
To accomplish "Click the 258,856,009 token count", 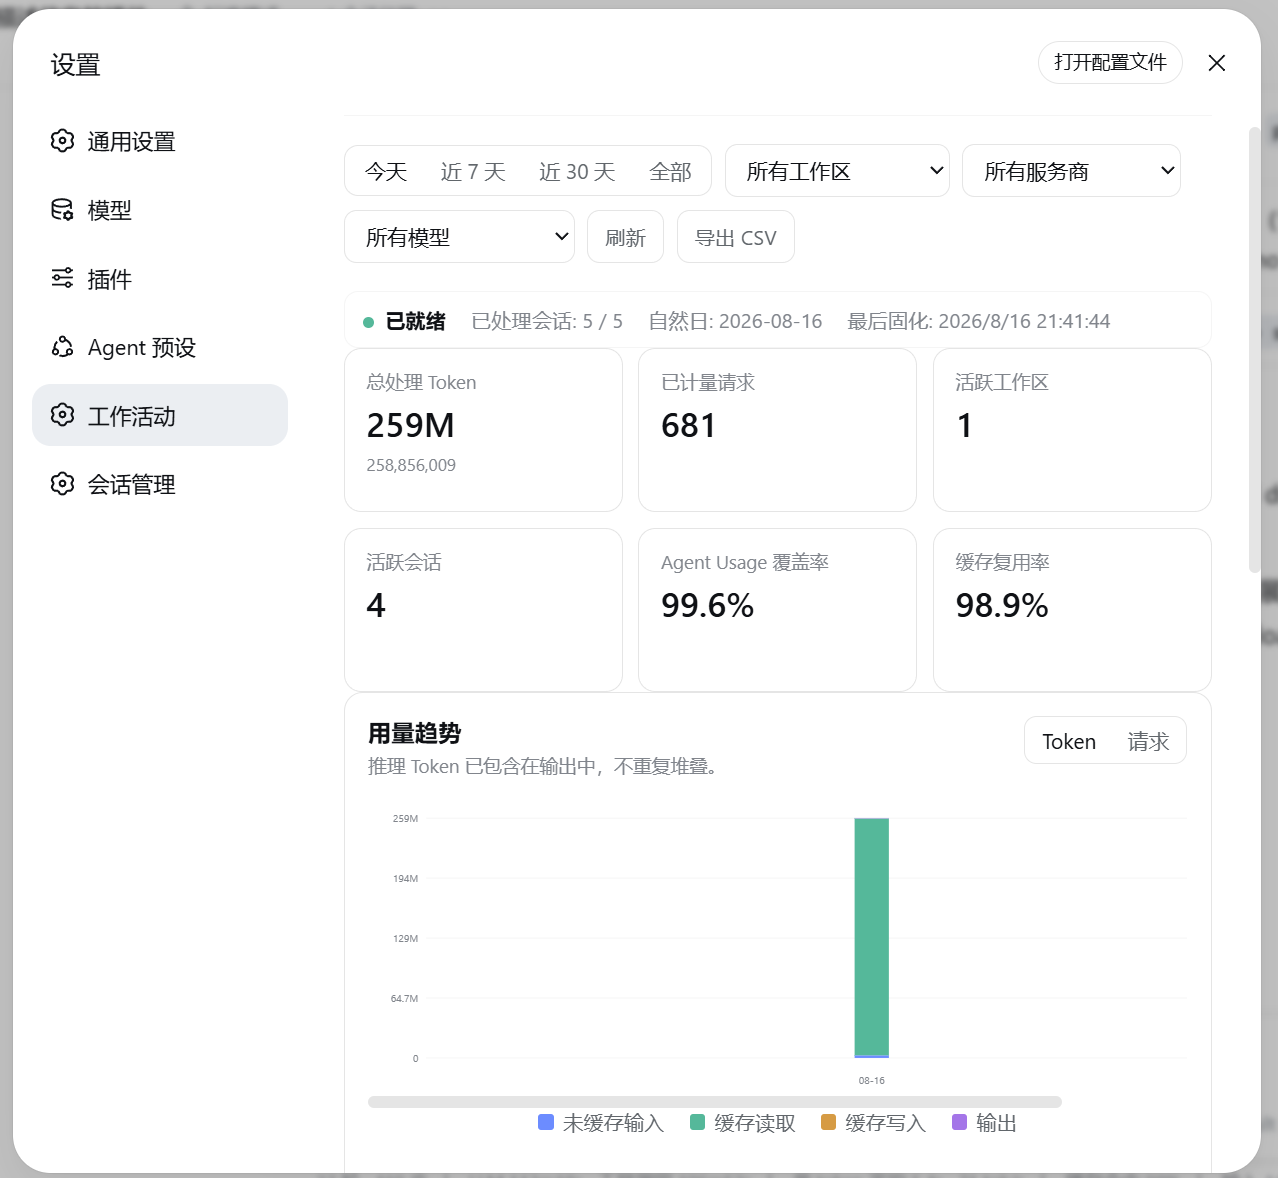I will coord(411,465).
